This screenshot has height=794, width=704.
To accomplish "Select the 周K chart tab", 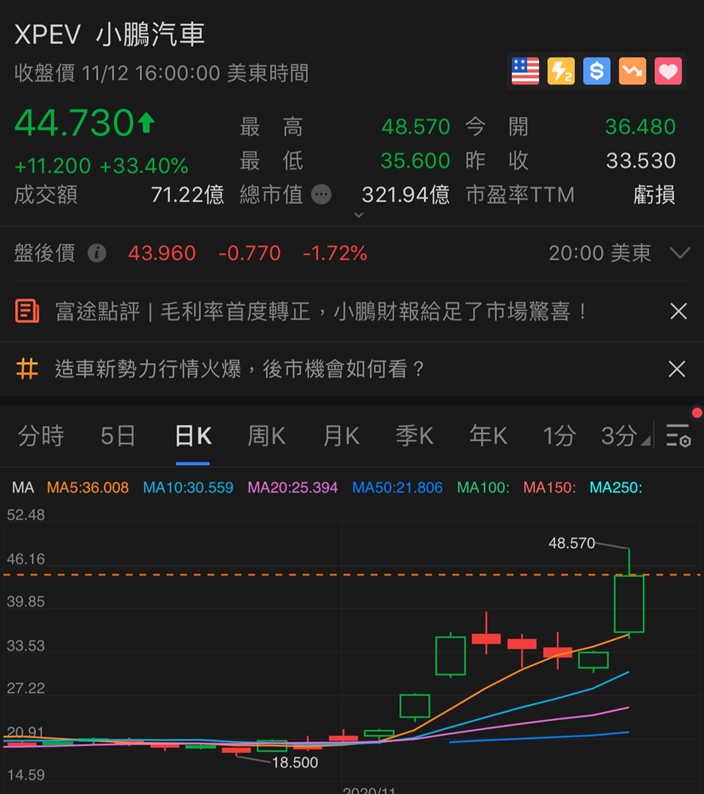I will [266, 435].
